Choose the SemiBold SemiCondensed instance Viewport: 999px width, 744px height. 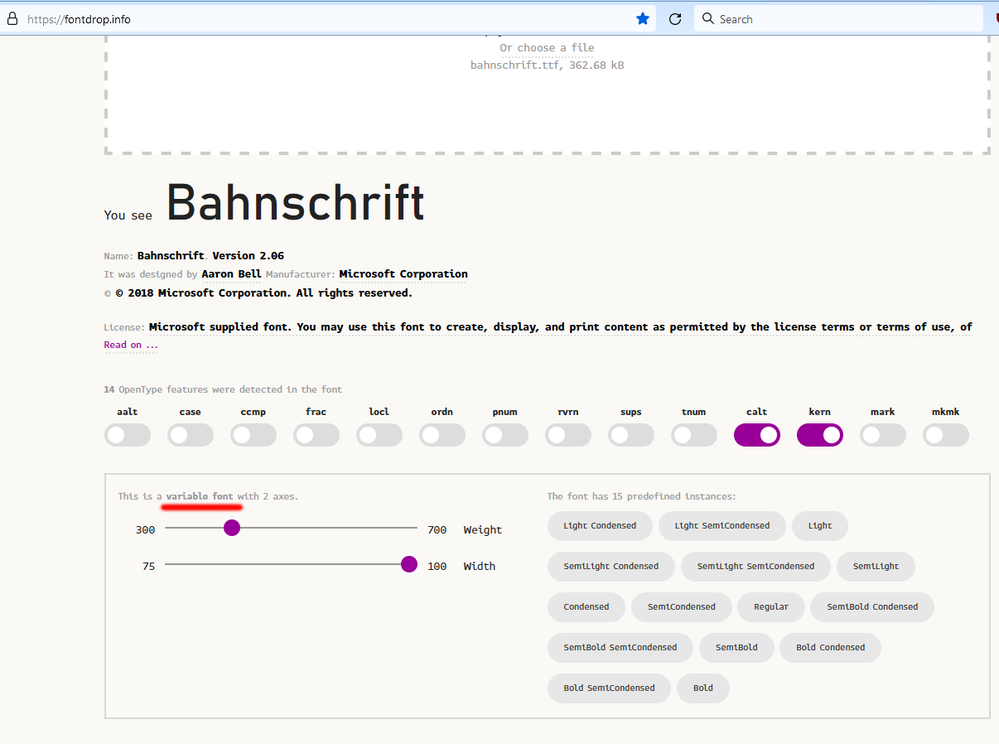(x=620, y=648)
